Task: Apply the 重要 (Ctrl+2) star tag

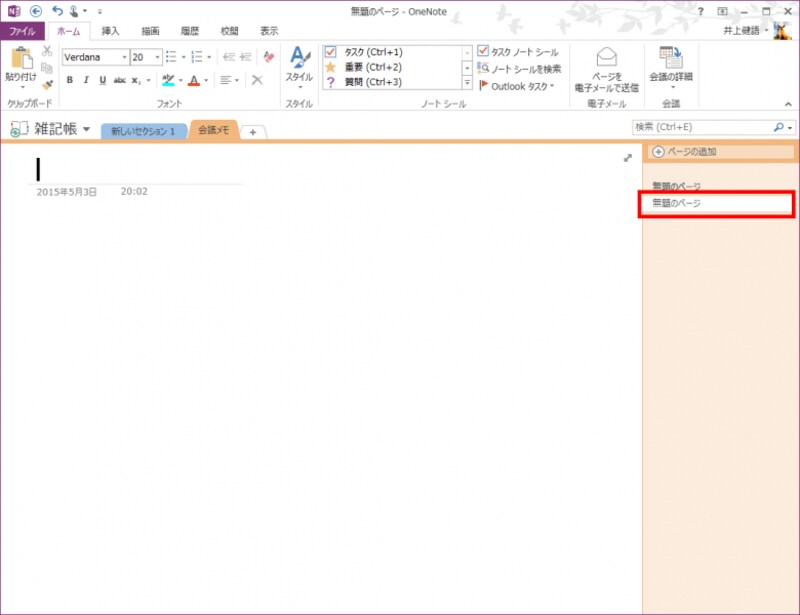Action: click(394, 67)
